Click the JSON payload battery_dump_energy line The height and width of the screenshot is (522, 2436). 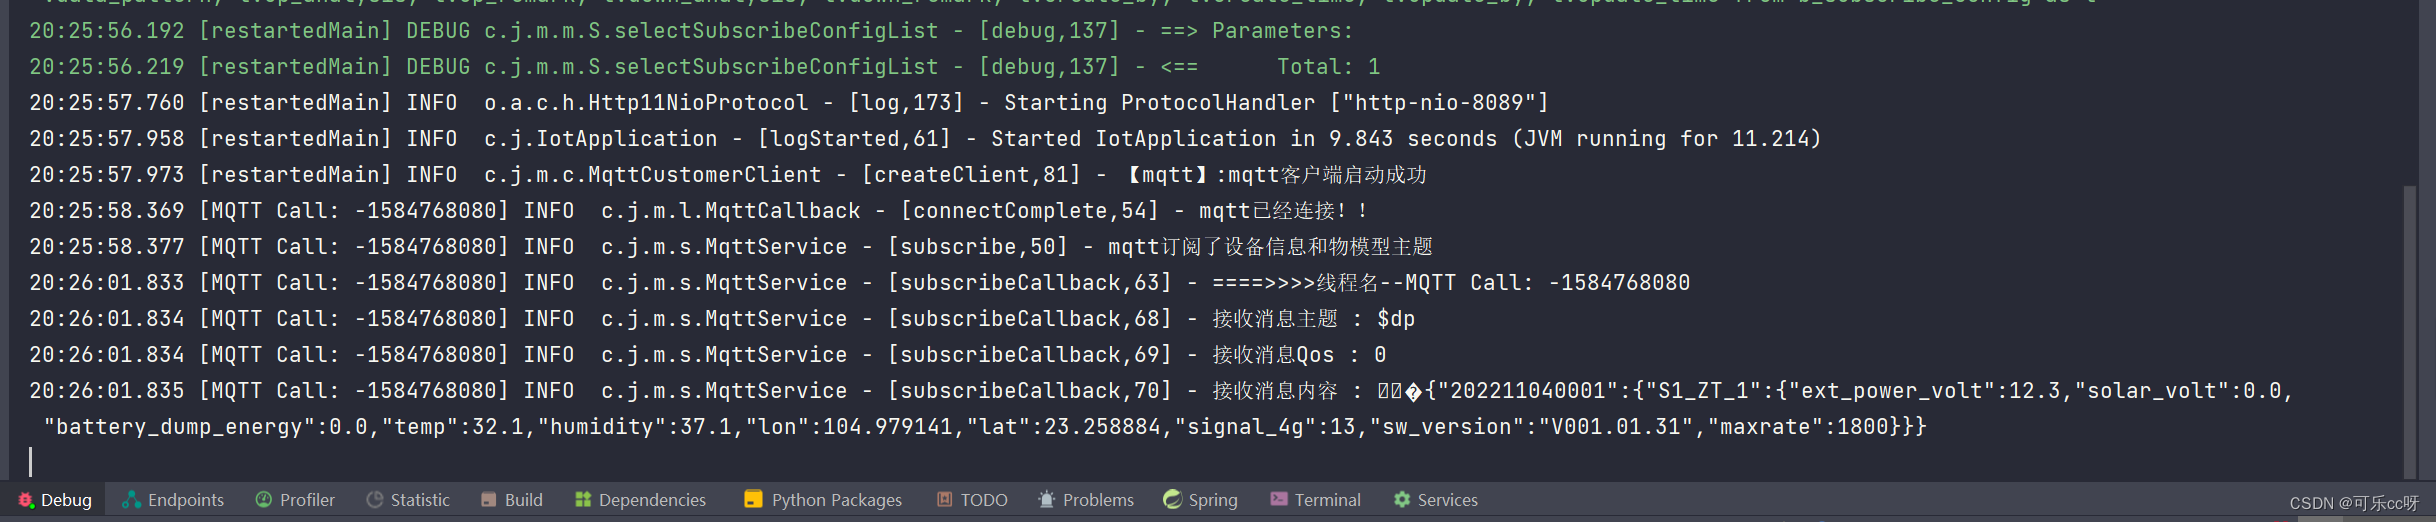coord(985,427)
